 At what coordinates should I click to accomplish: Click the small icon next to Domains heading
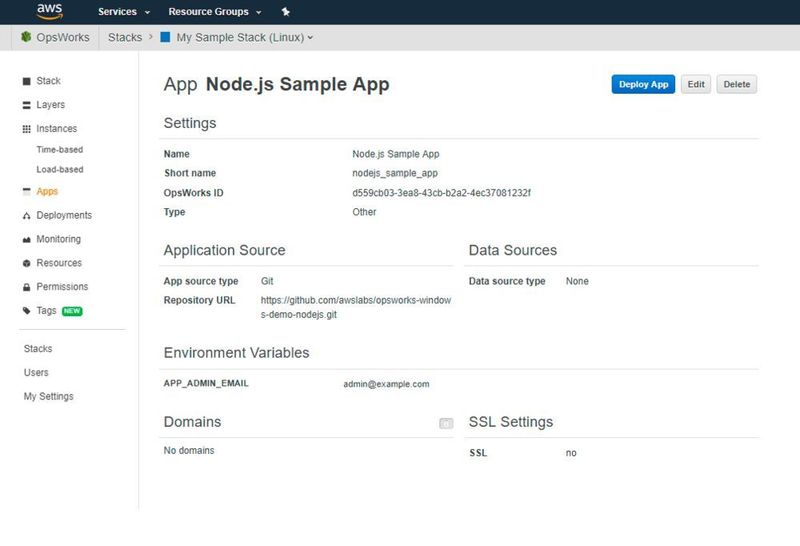[446, 423]
